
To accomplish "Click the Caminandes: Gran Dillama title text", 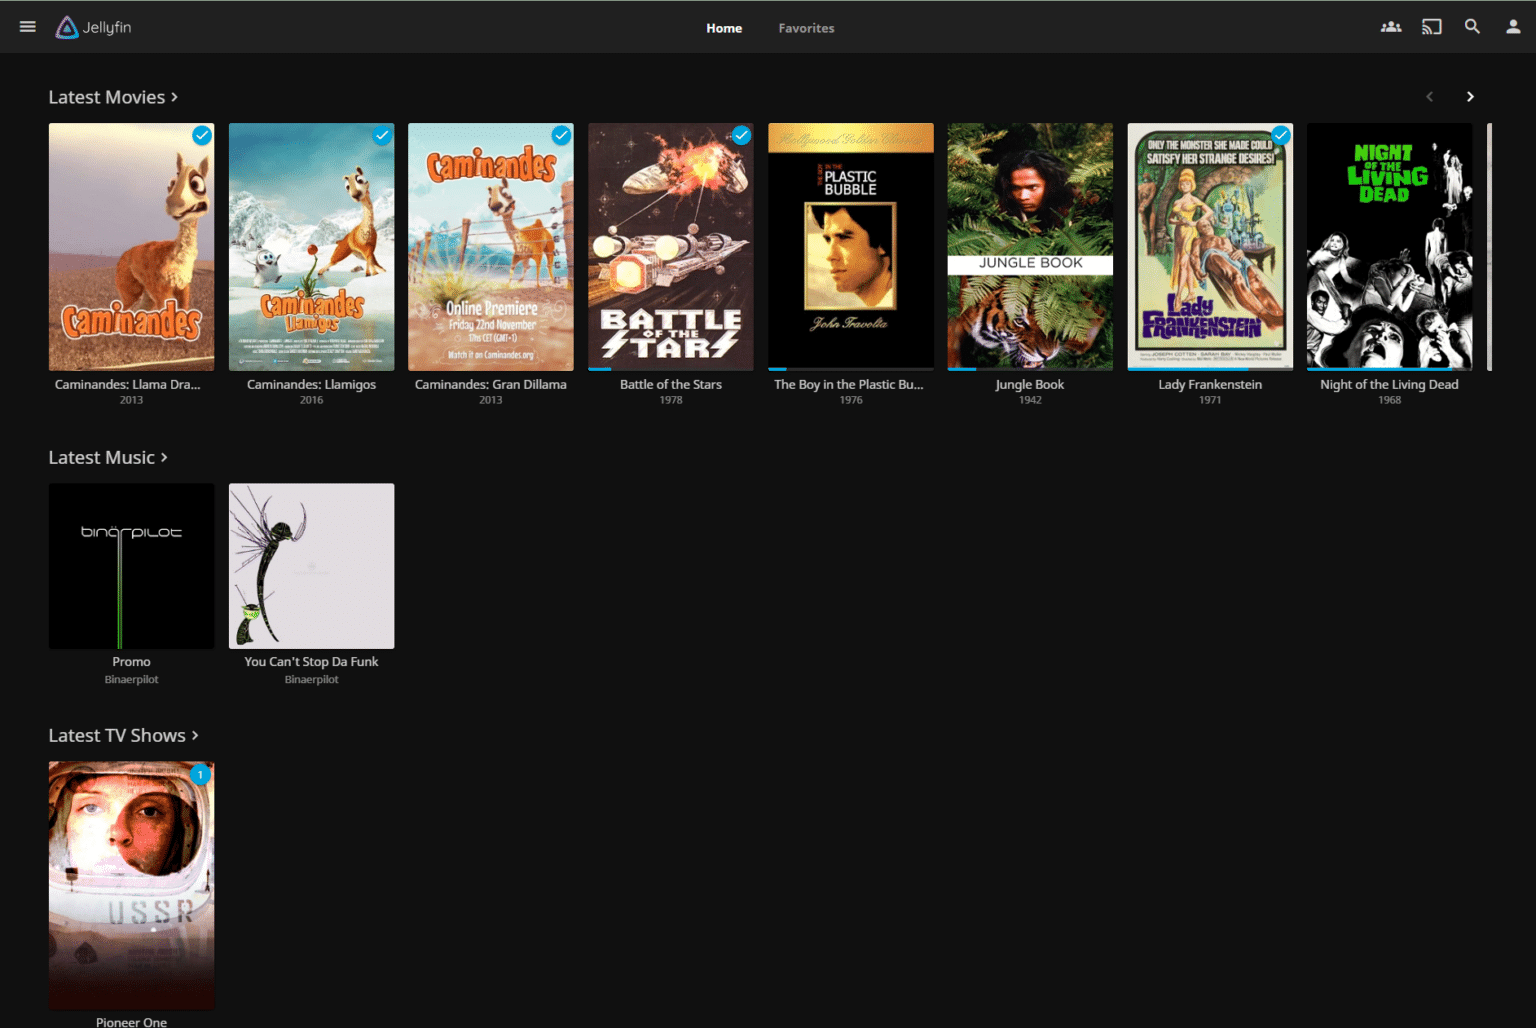I will tap(491, 384).
